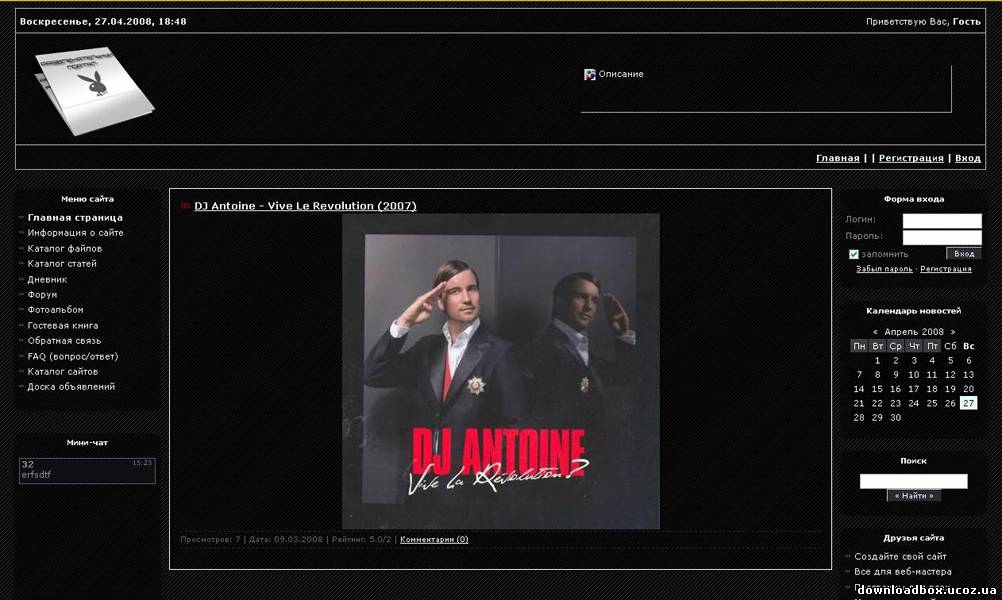Open Обратная связь menu item
Screen dimensions: 1002x600
pyautogui.click(x=64, y=341)
